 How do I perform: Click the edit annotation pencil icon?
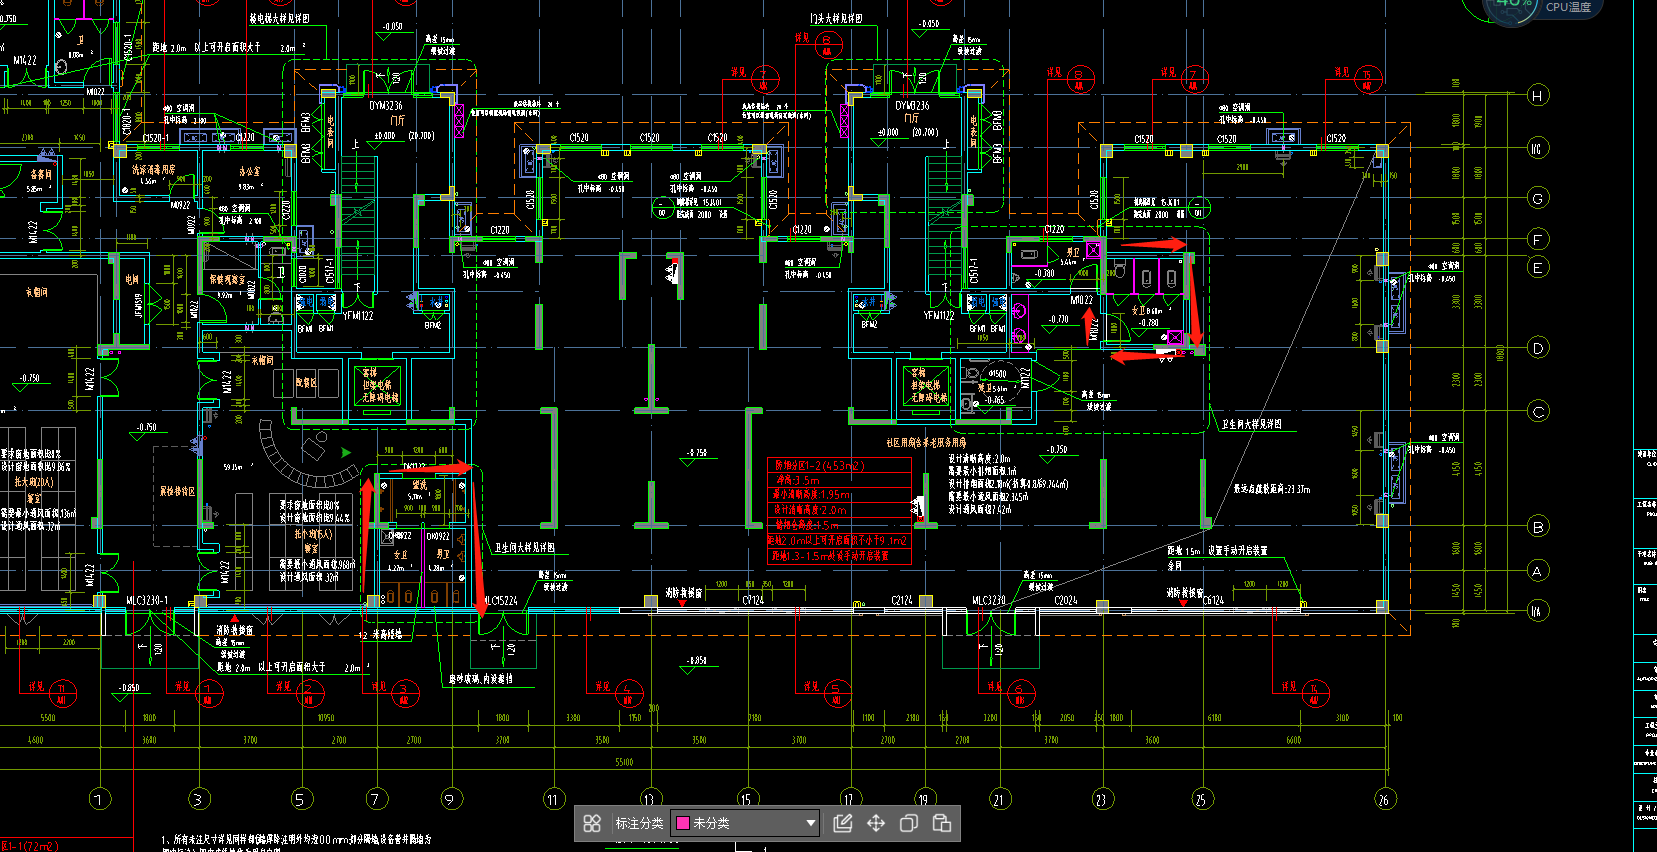click(843, 823)
